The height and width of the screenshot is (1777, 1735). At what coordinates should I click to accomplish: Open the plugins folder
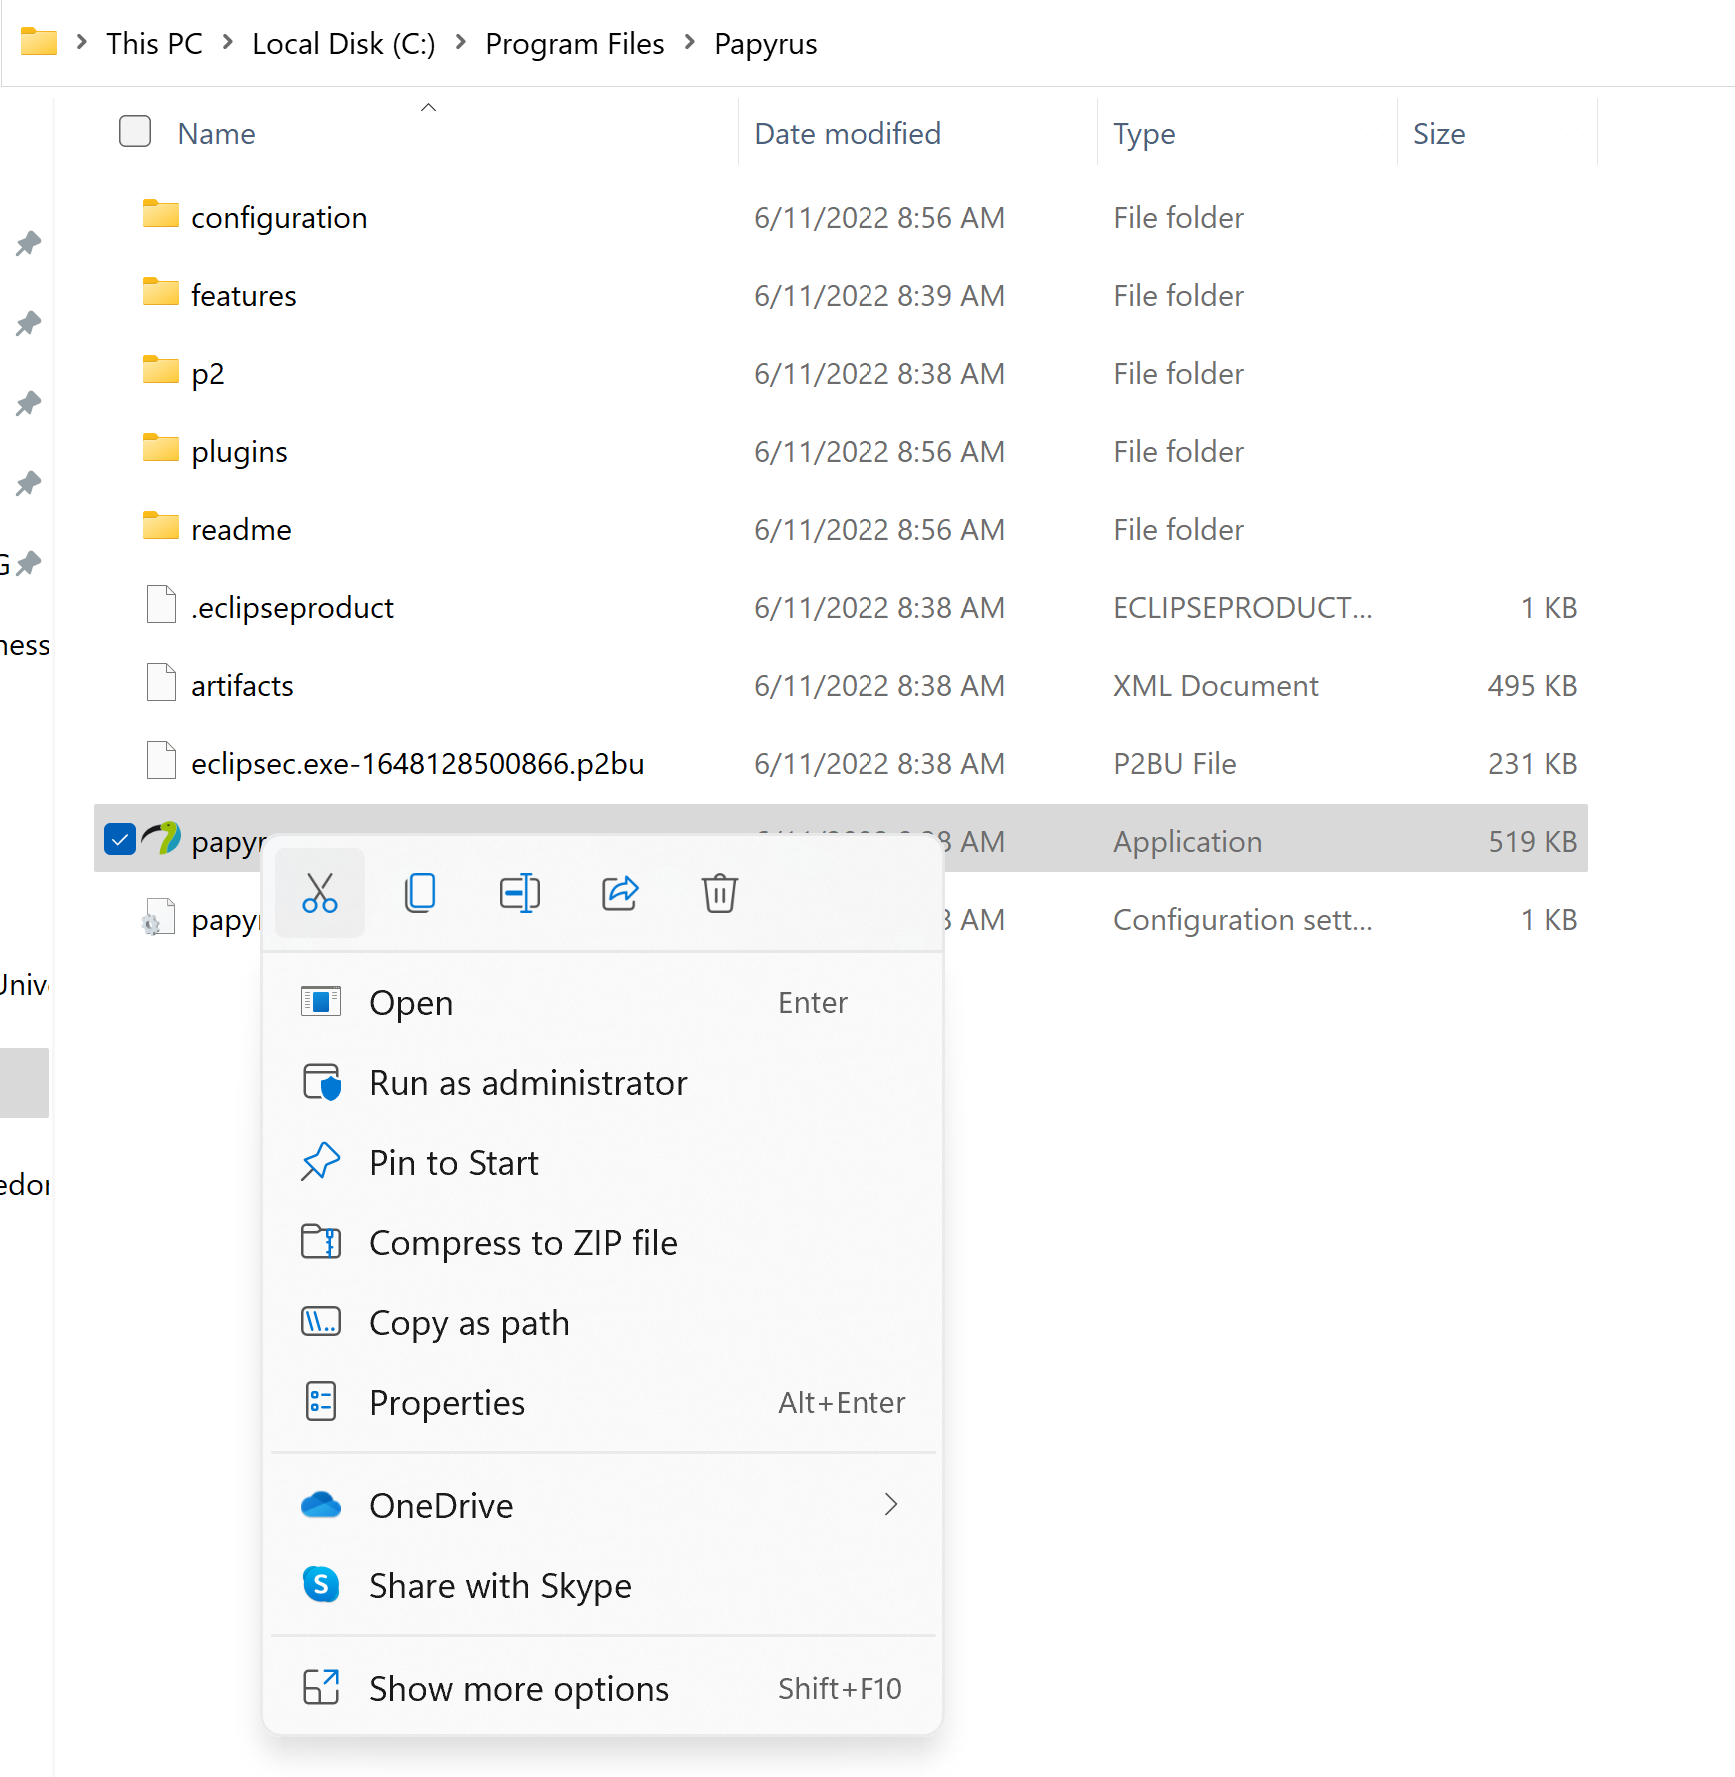[239, 451]
